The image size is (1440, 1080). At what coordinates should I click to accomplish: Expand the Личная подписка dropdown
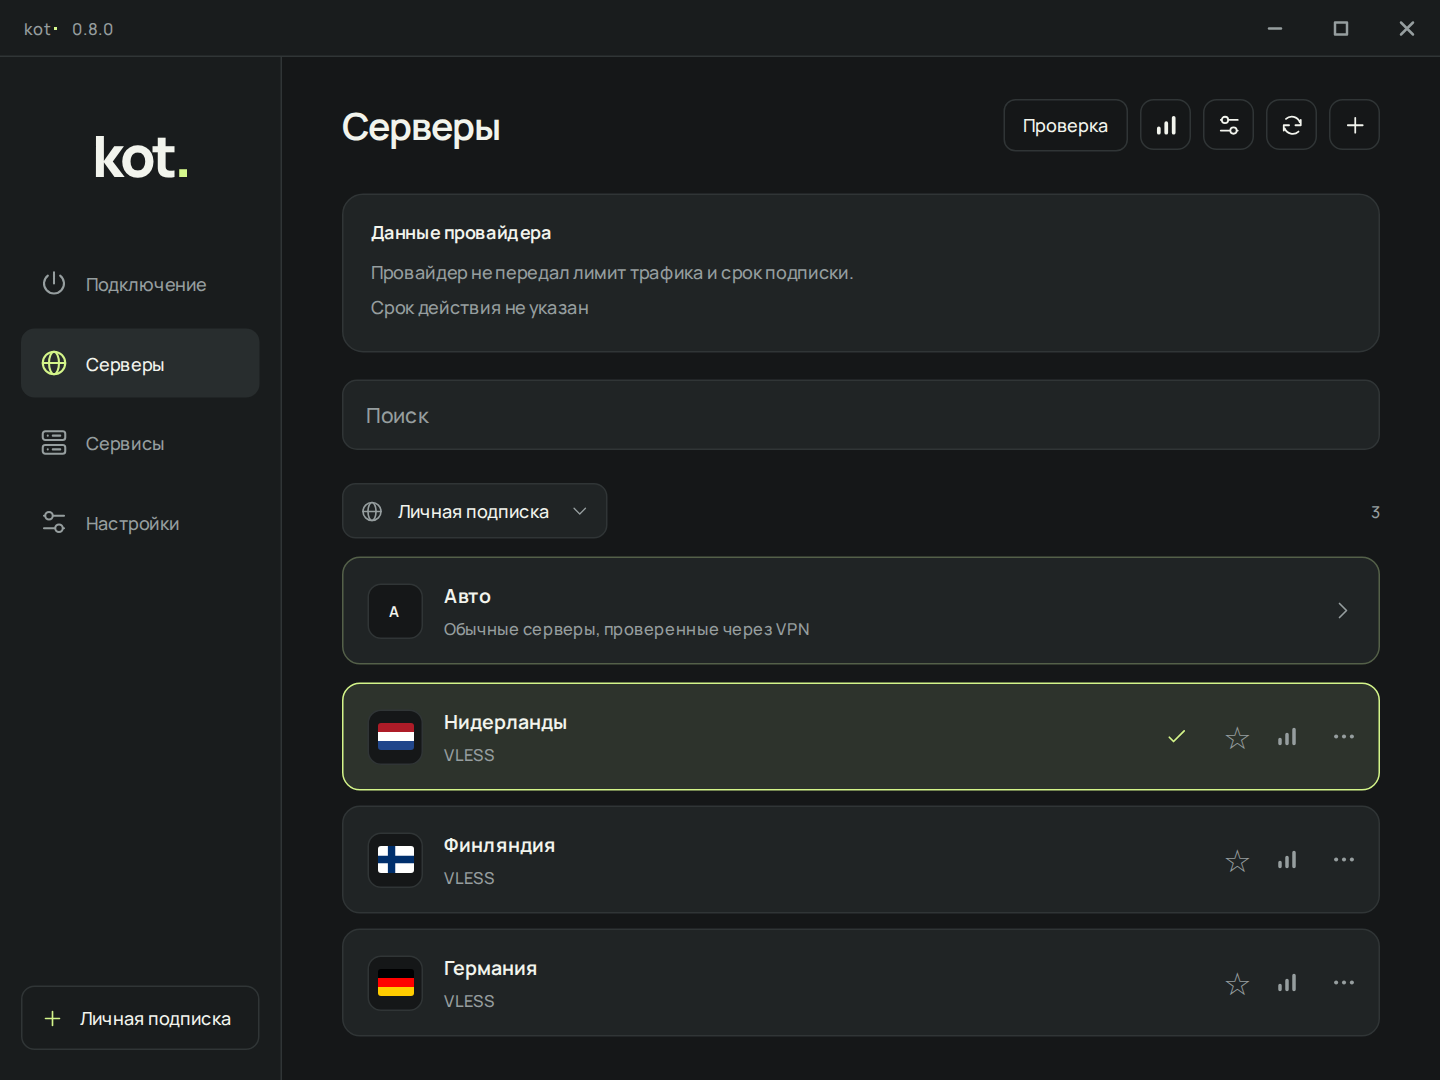tap(475, 511)
